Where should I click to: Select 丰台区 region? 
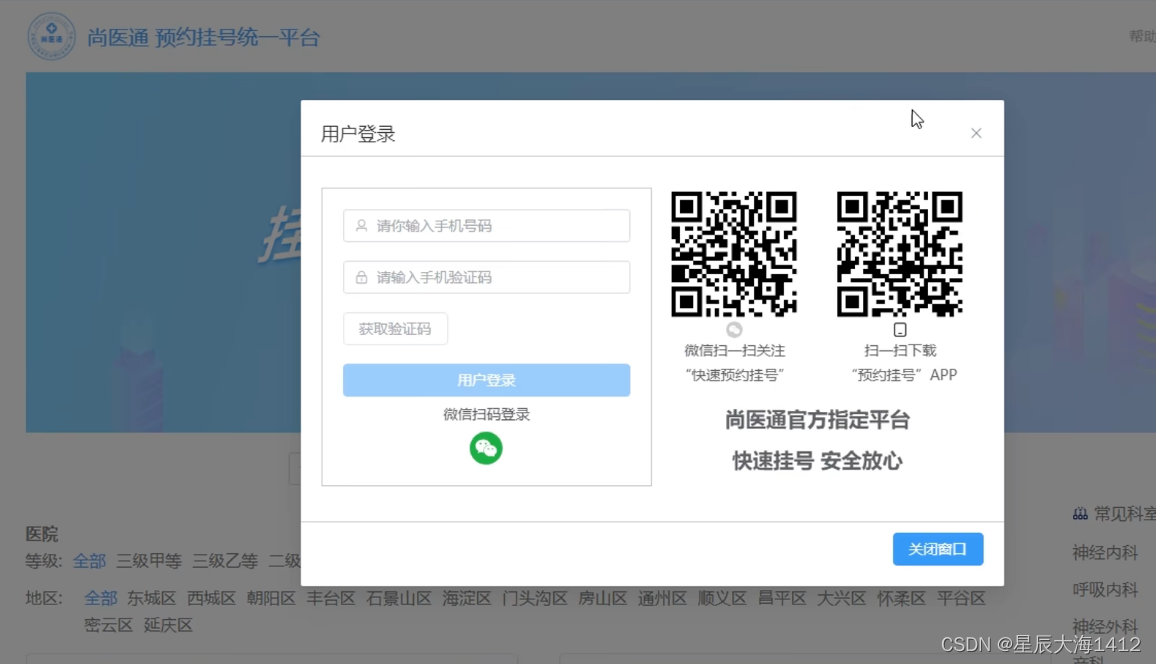[x=331, y=598]
